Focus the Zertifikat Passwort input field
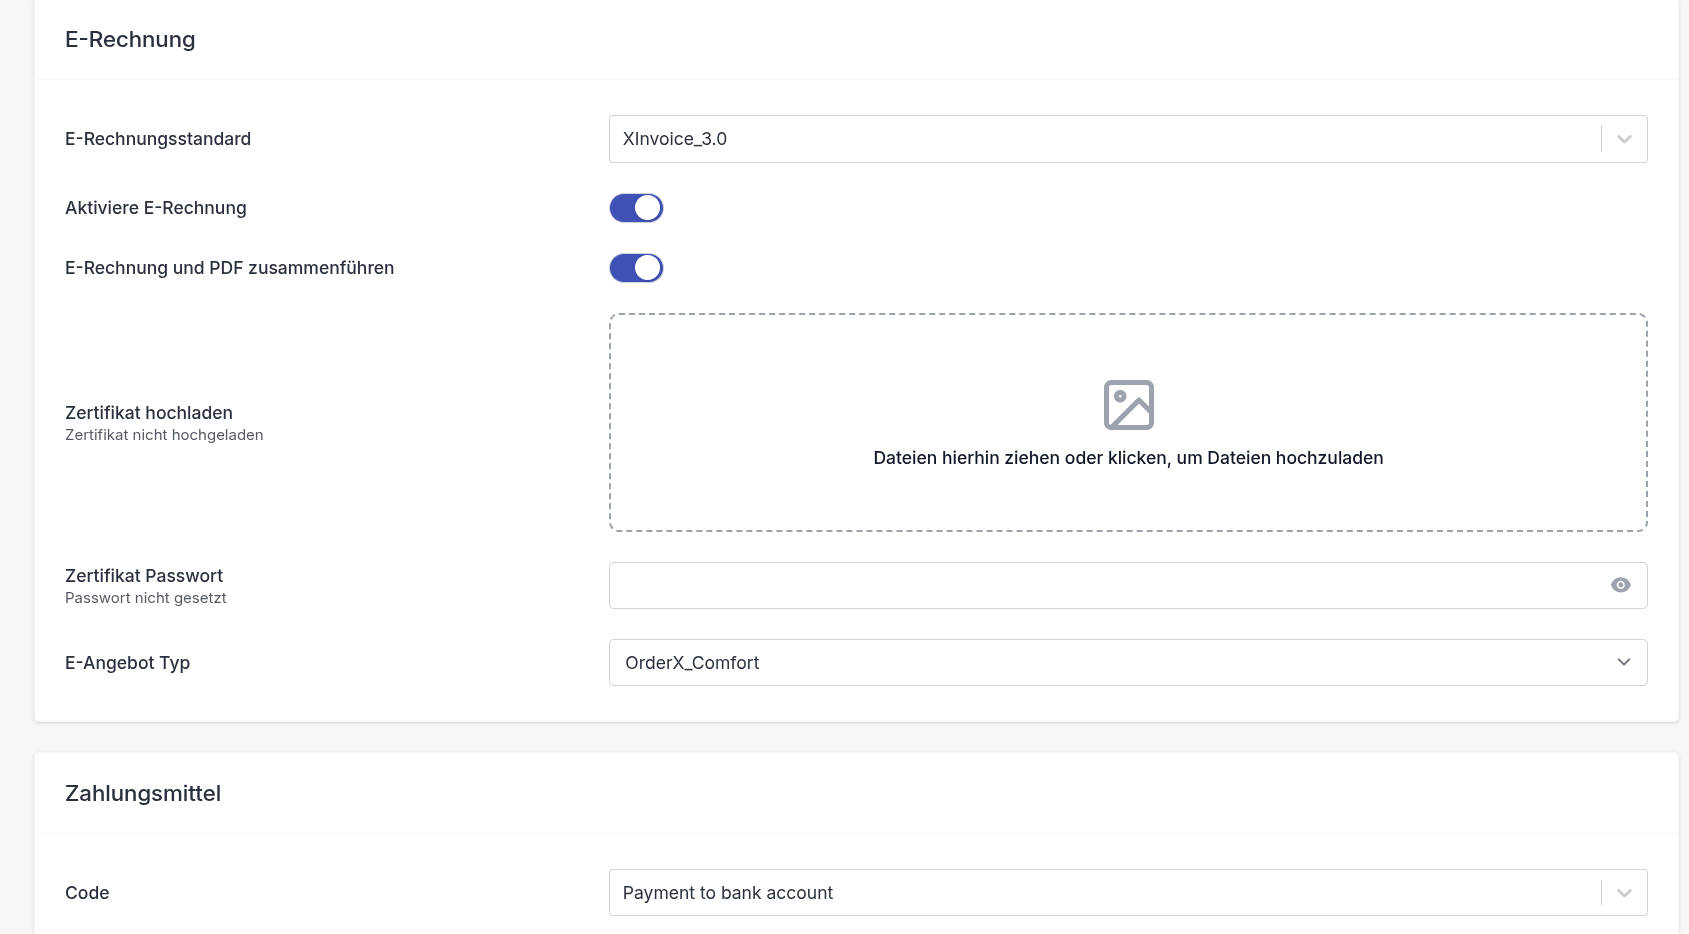Screen dimensions: 1689x934 (x=1127, y=585)
